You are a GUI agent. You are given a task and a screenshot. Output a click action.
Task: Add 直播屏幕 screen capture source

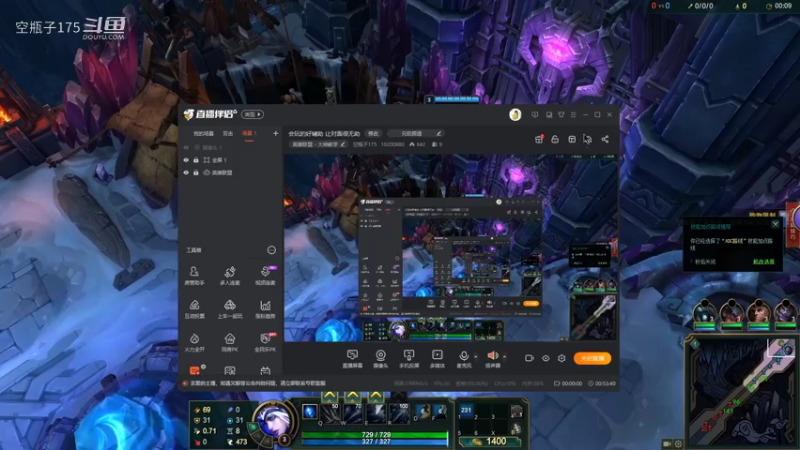click(x=352, y=359)
